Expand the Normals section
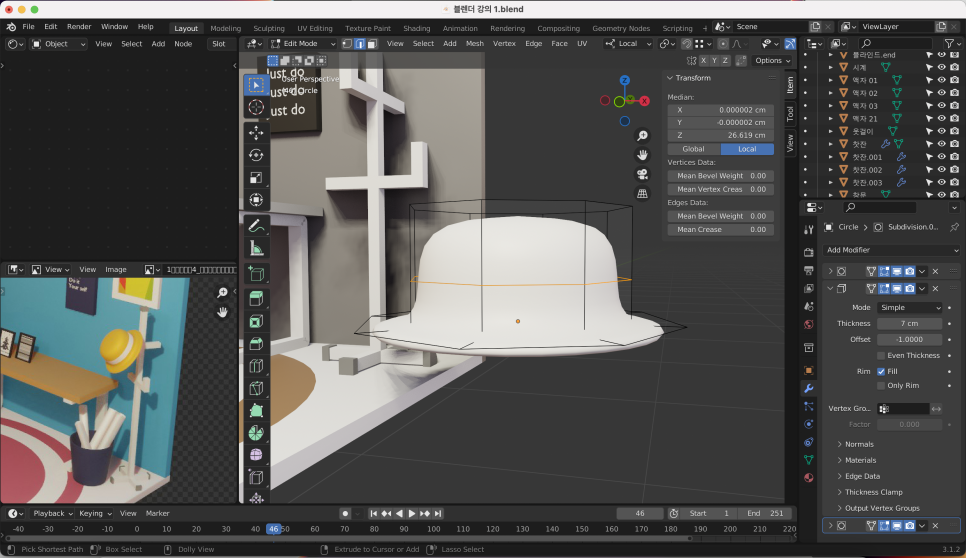This screenshot has height=558, width=966. pyautogui.click(x=859, y=444)
